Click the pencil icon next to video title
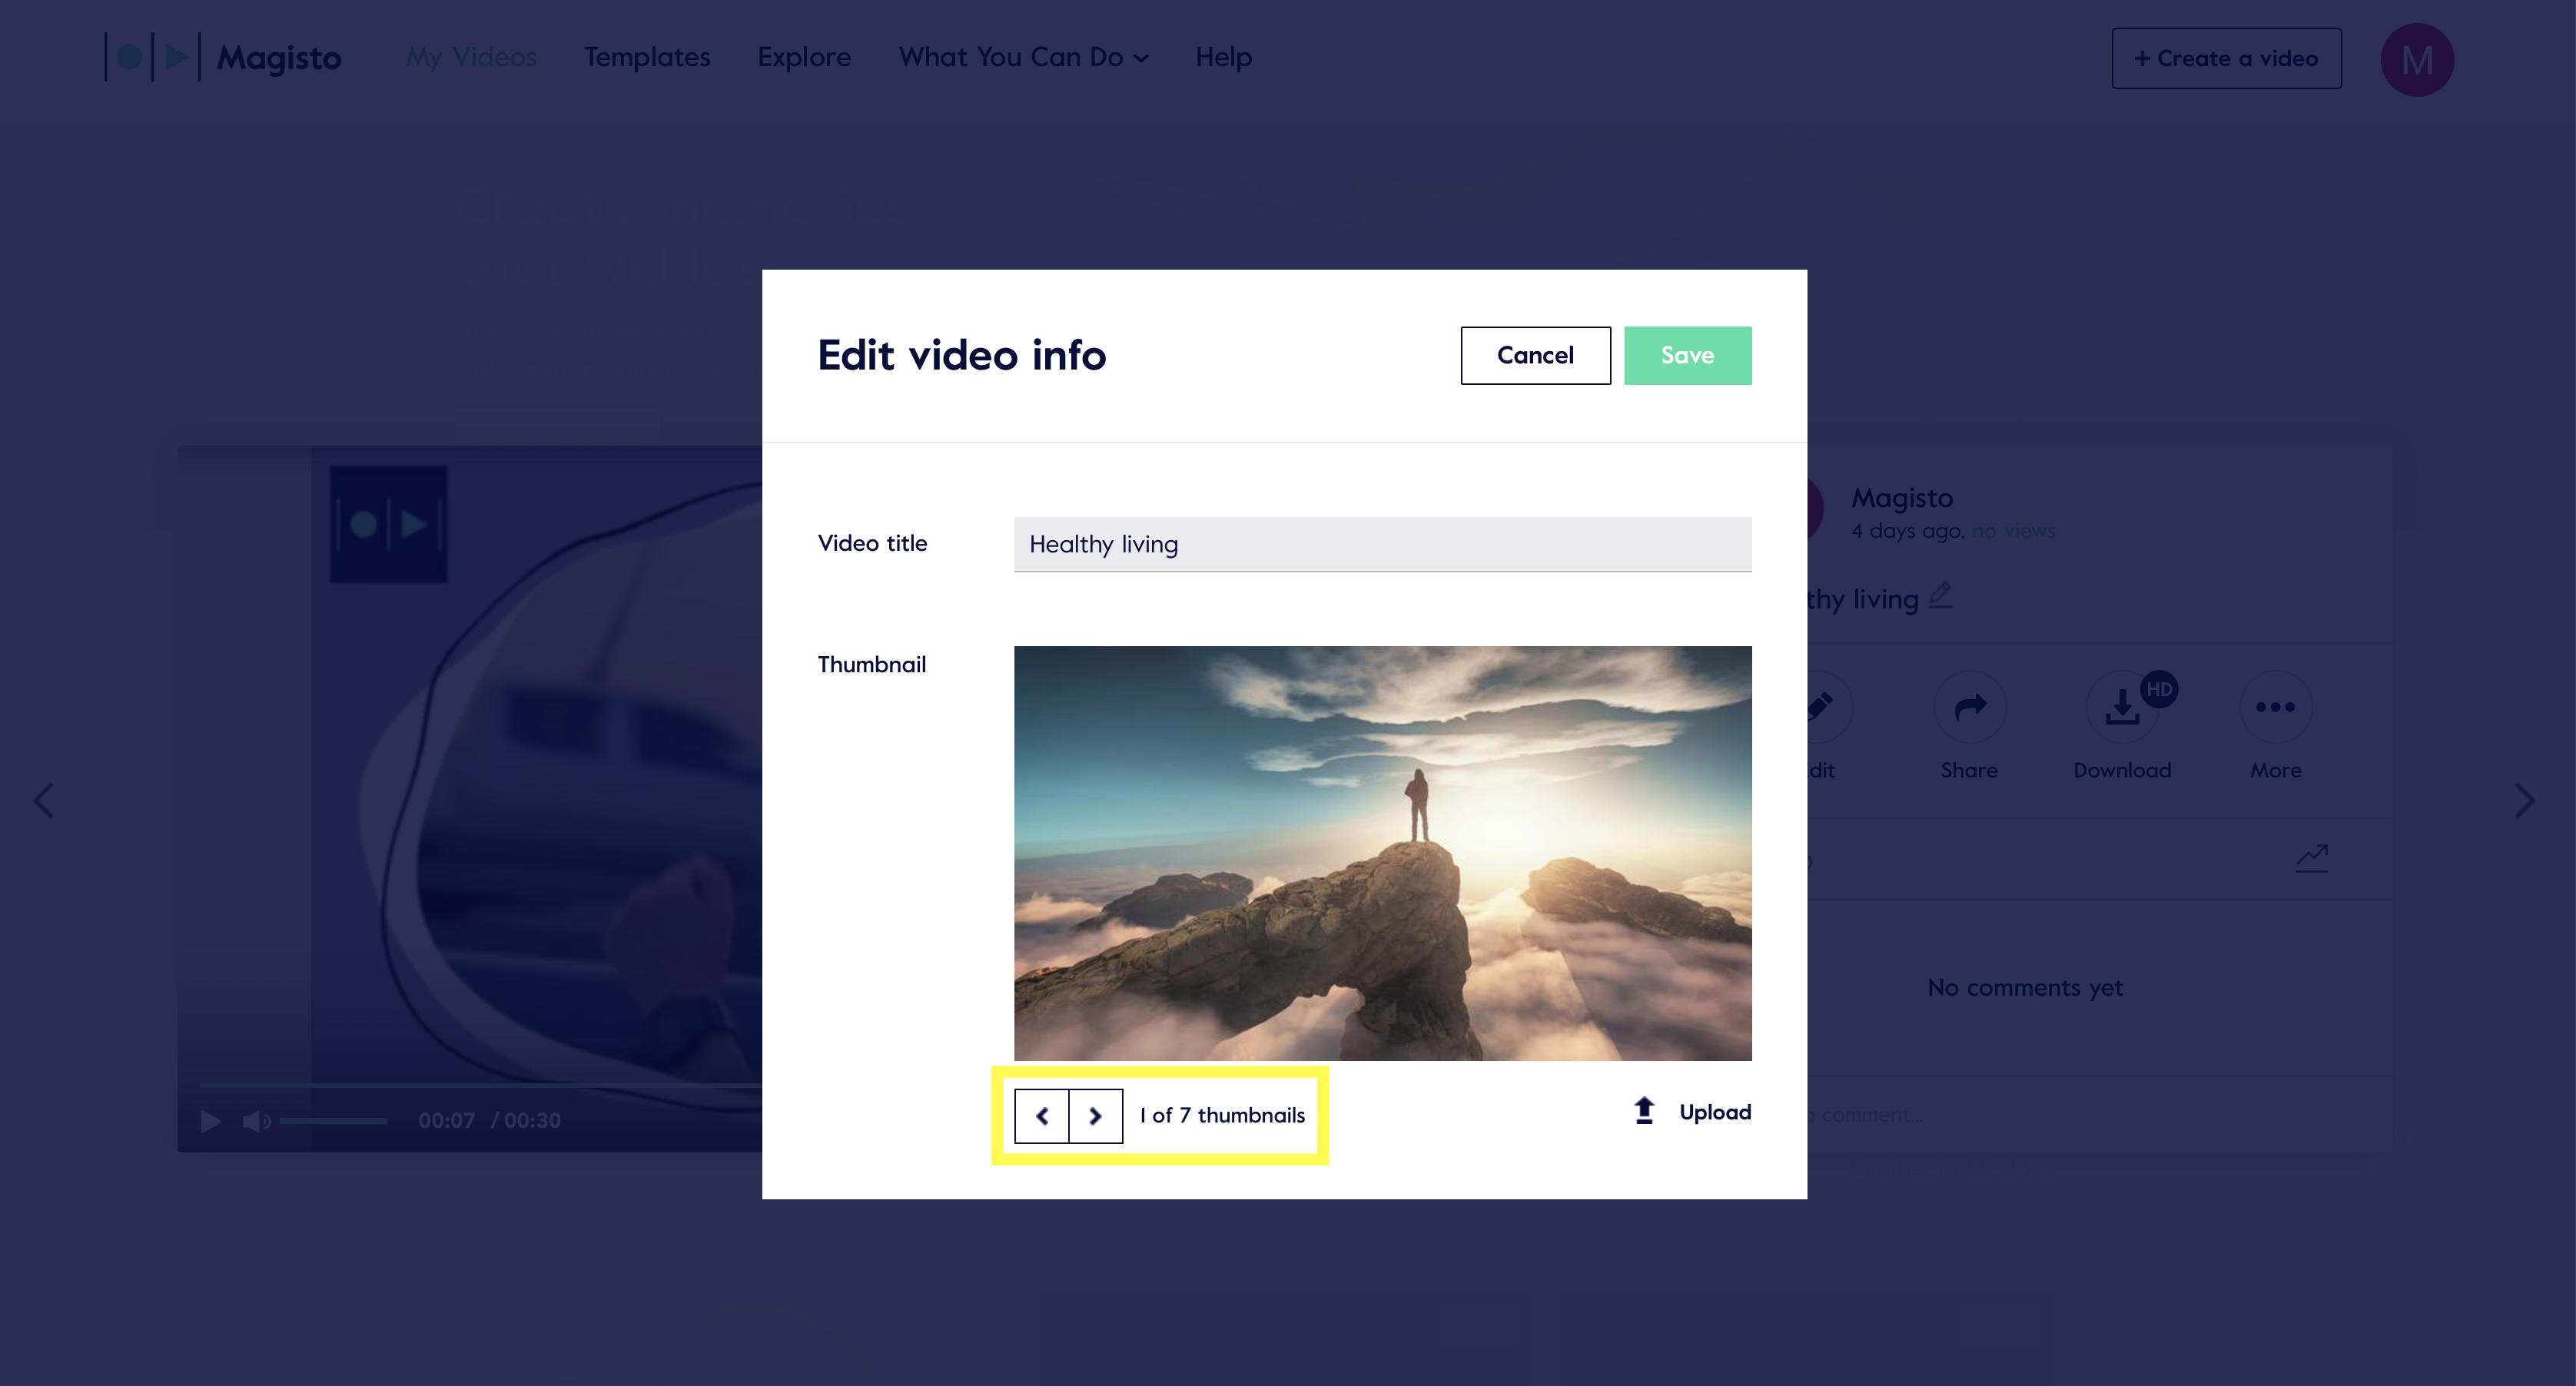Screen dimensions: 2576x1386 (1940, 596)
